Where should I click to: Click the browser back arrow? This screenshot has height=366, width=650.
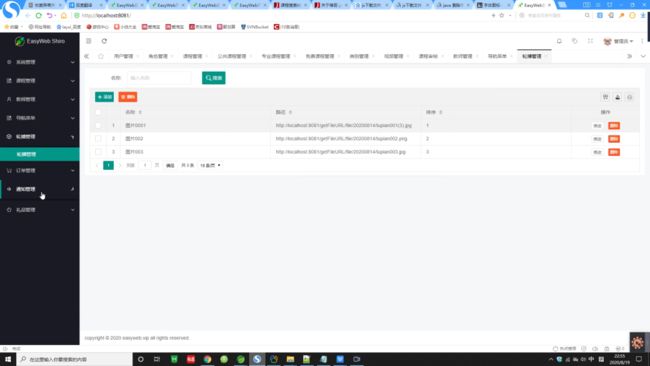tap(27, 15)
